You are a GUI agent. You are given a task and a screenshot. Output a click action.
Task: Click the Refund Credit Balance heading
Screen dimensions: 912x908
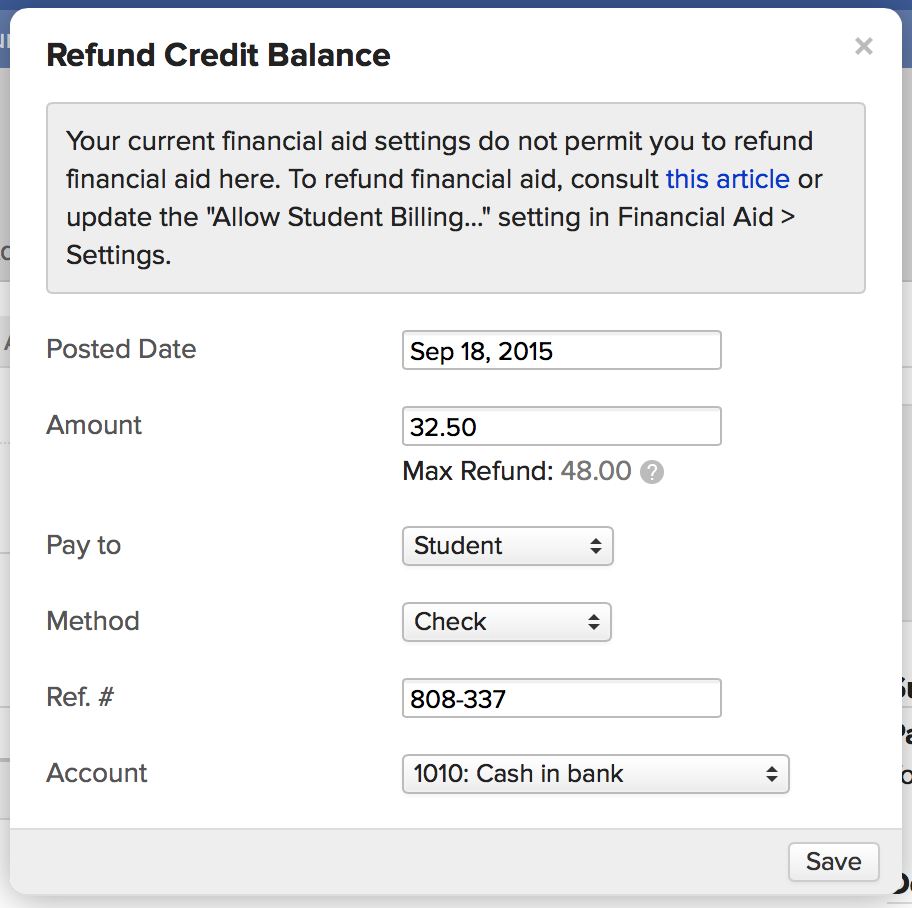point(218,55)
